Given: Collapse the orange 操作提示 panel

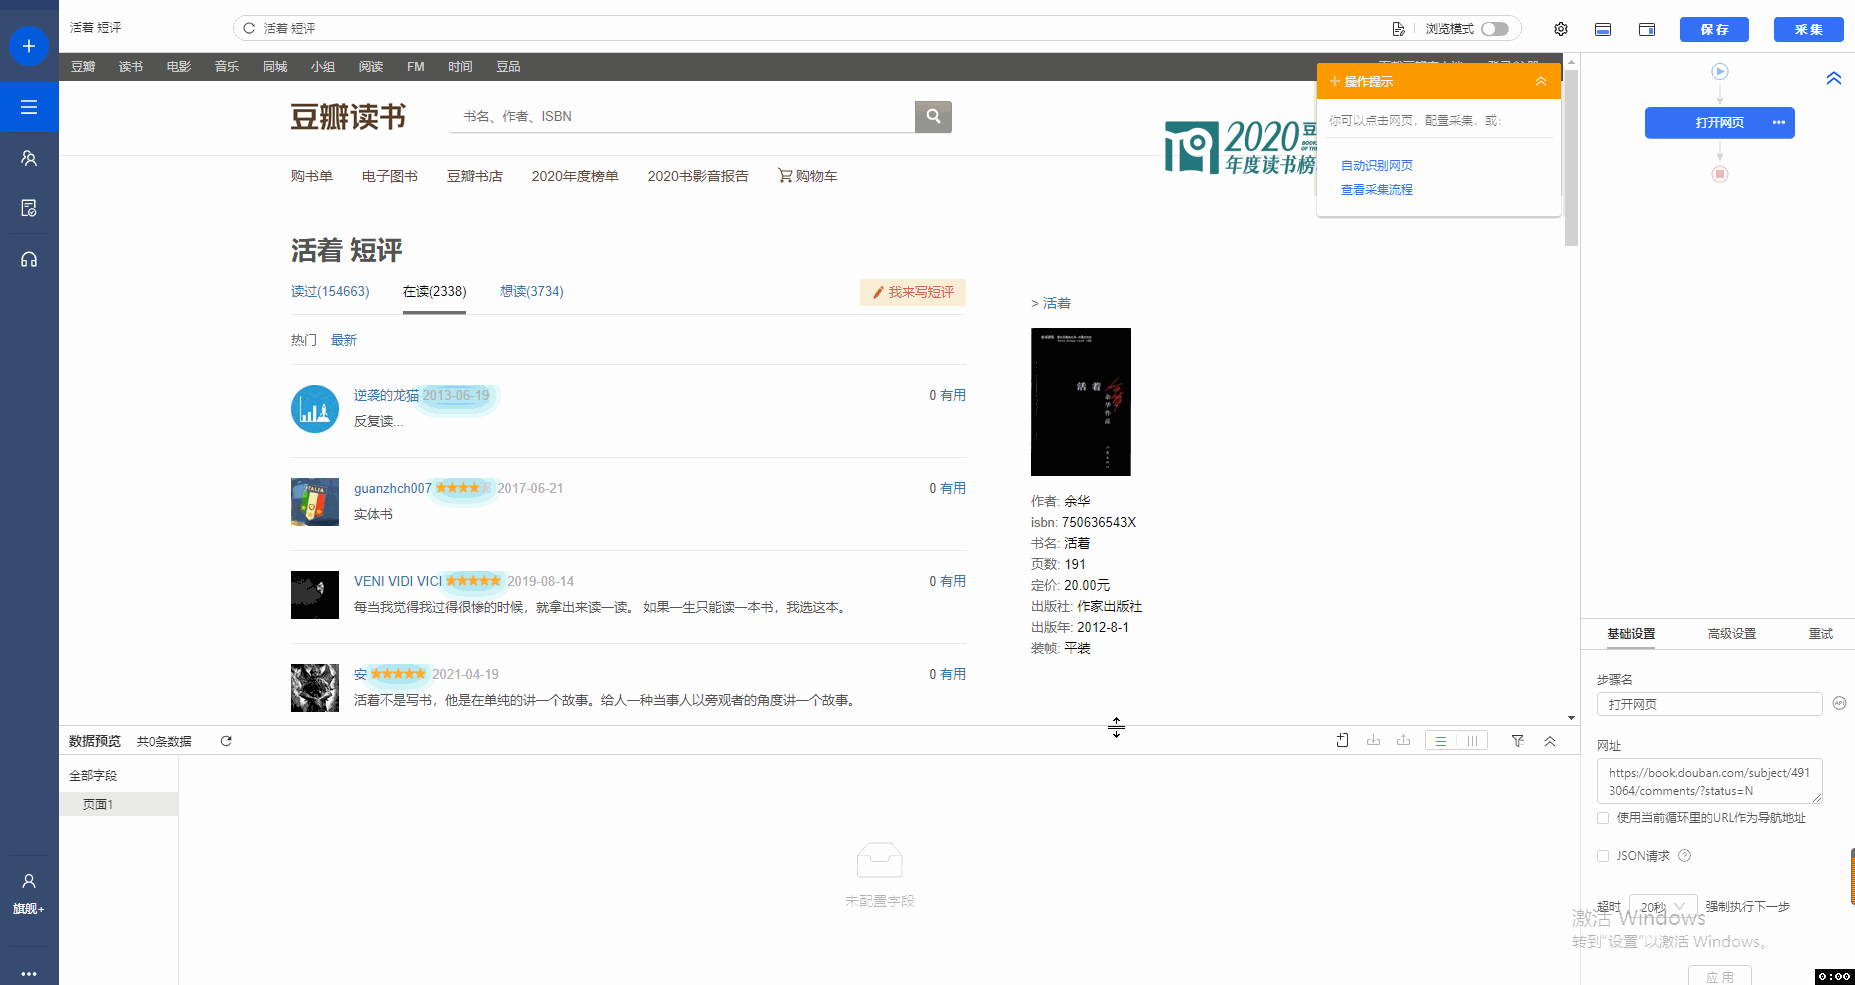Looking at the screenshot, I should coord(1541,82).
